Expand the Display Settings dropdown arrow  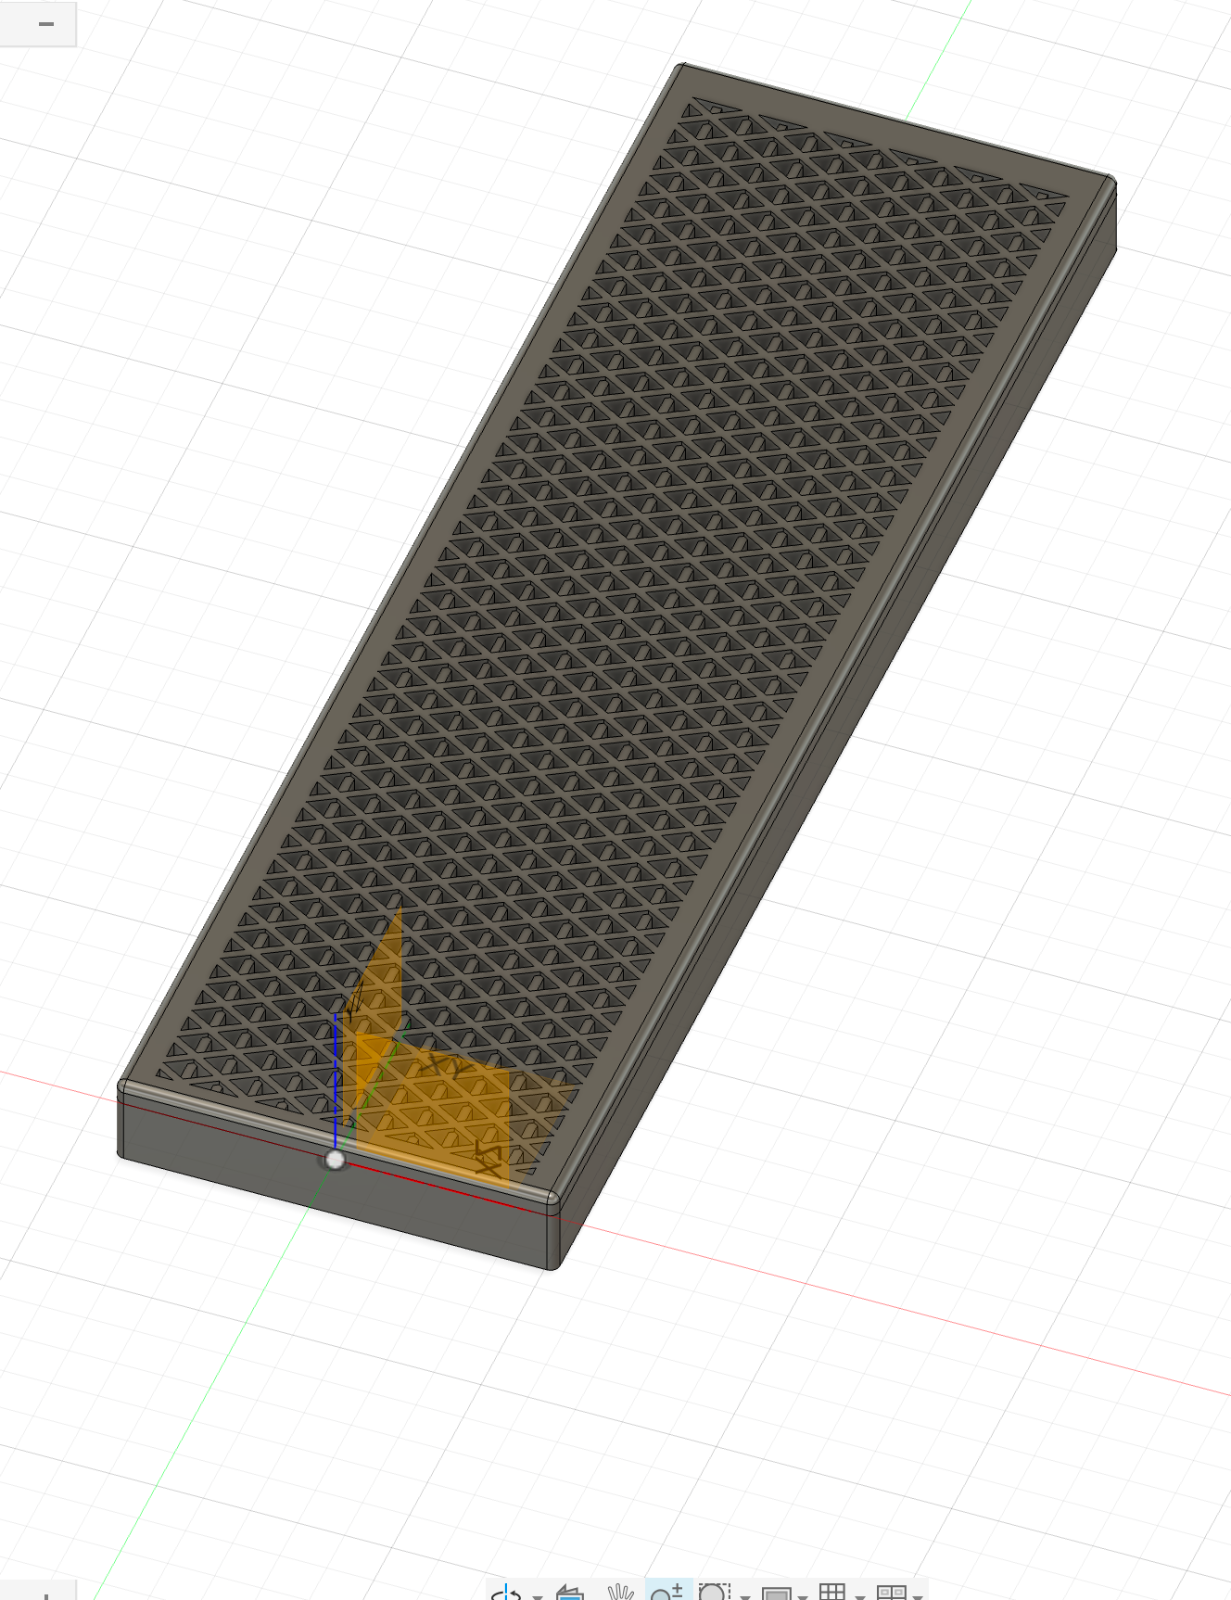pos(802,1596)
